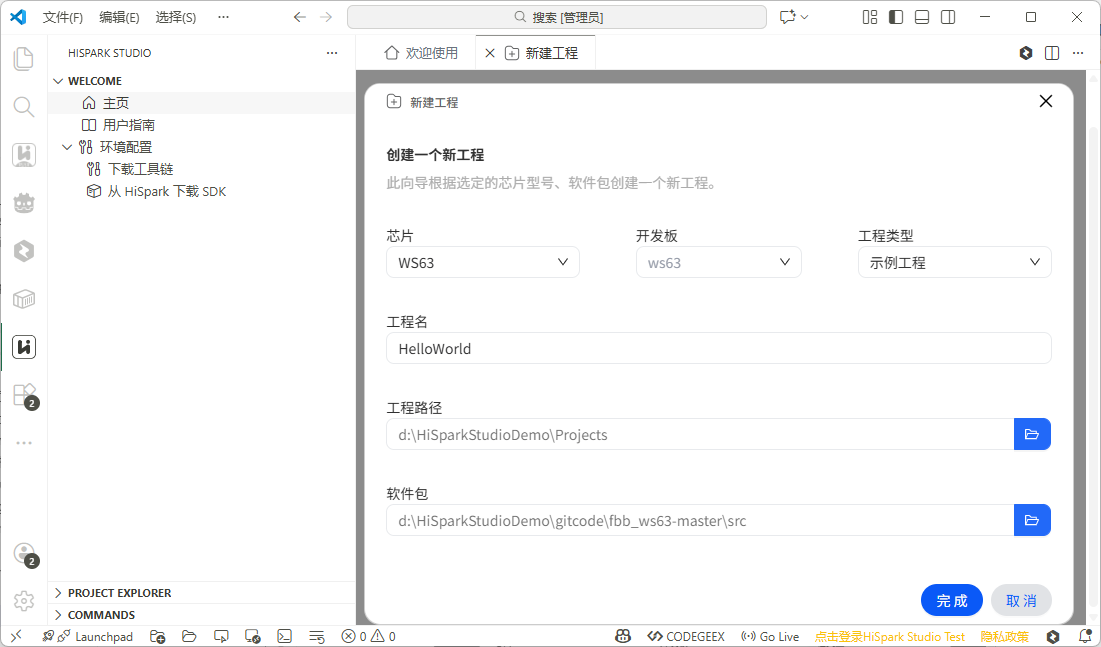This screenshot has width=1101, height=647.
Task: Open the 编辑(E) menu
Action: [x=119, y=17]
